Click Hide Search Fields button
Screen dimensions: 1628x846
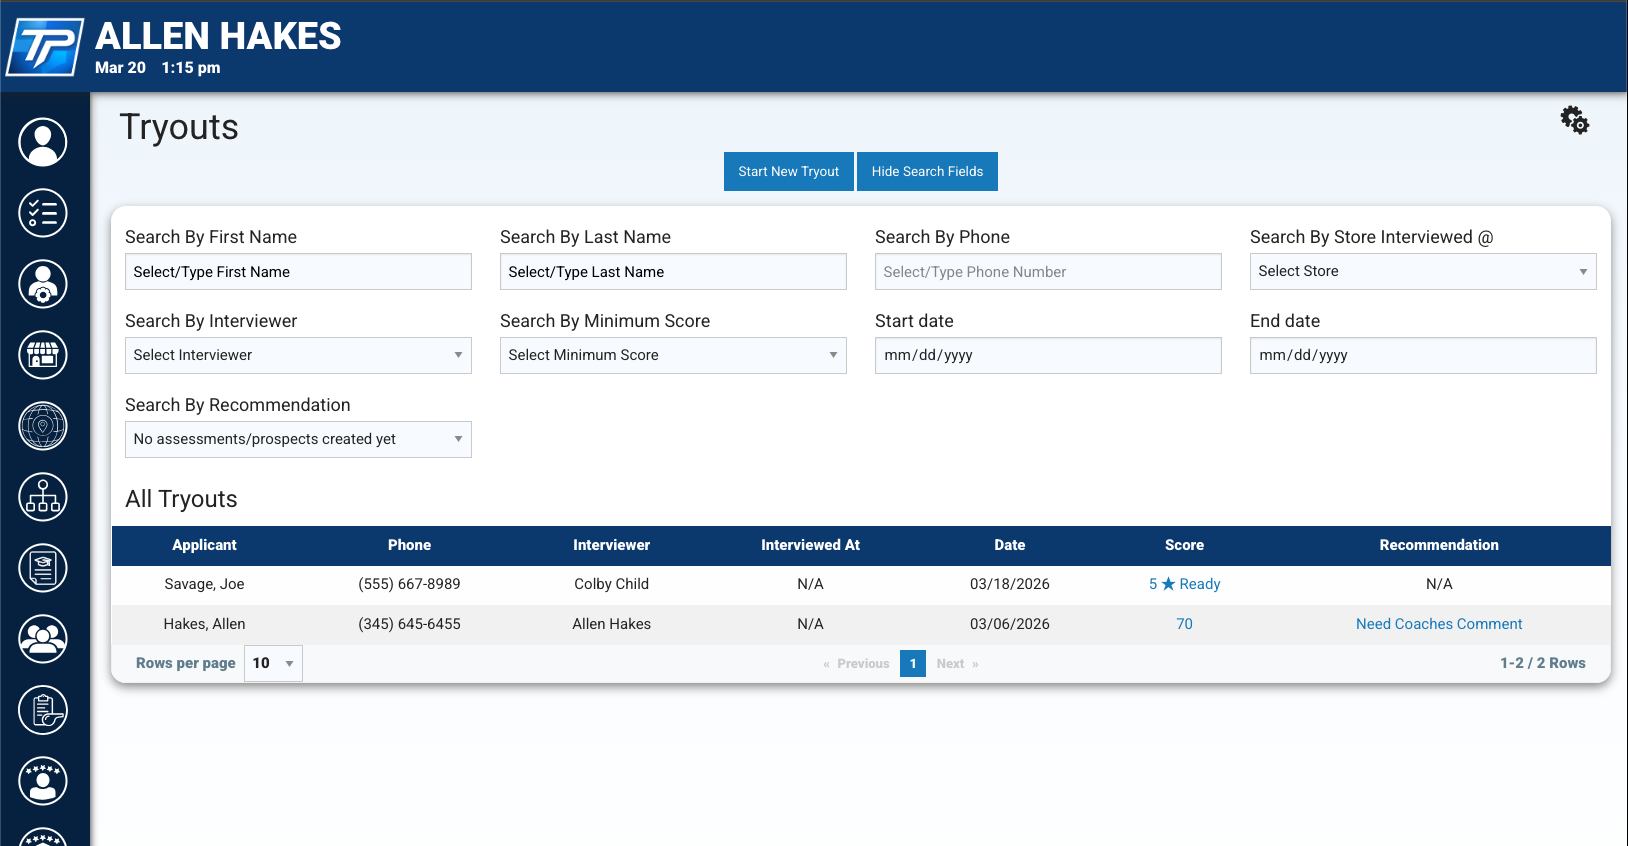(x=927, y=171)
